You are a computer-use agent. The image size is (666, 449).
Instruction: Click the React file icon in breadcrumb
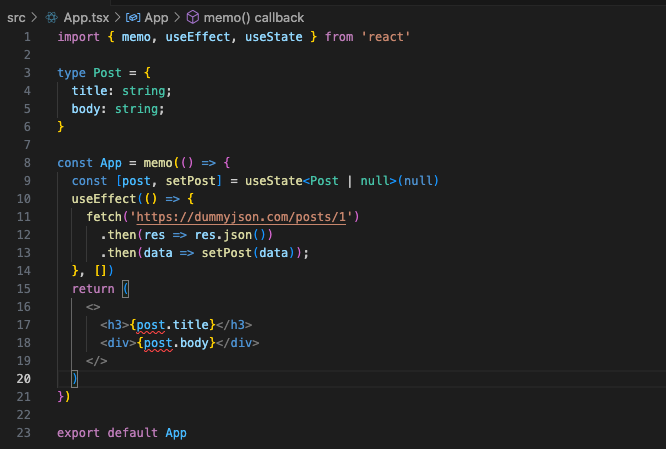tap(52, 18)
